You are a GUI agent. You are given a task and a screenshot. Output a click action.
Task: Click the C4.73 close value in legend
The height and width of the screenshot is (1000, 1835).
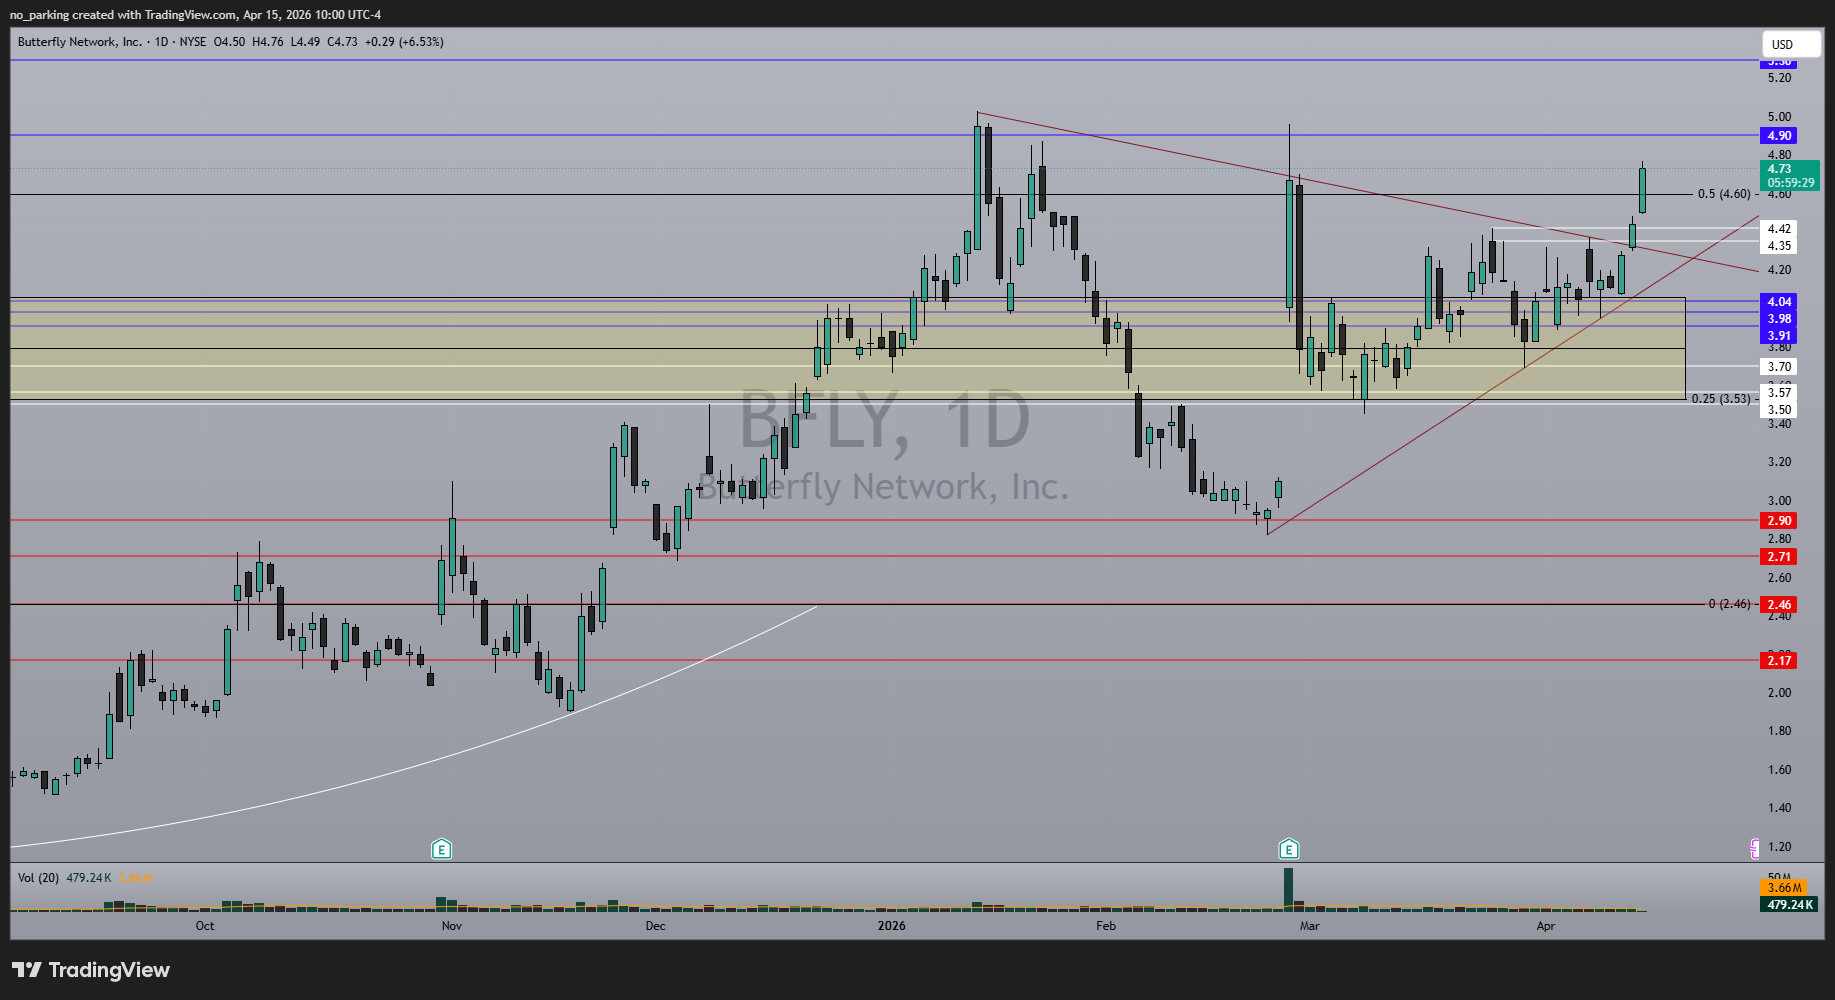pyautogui.click(x=342, y=42)
